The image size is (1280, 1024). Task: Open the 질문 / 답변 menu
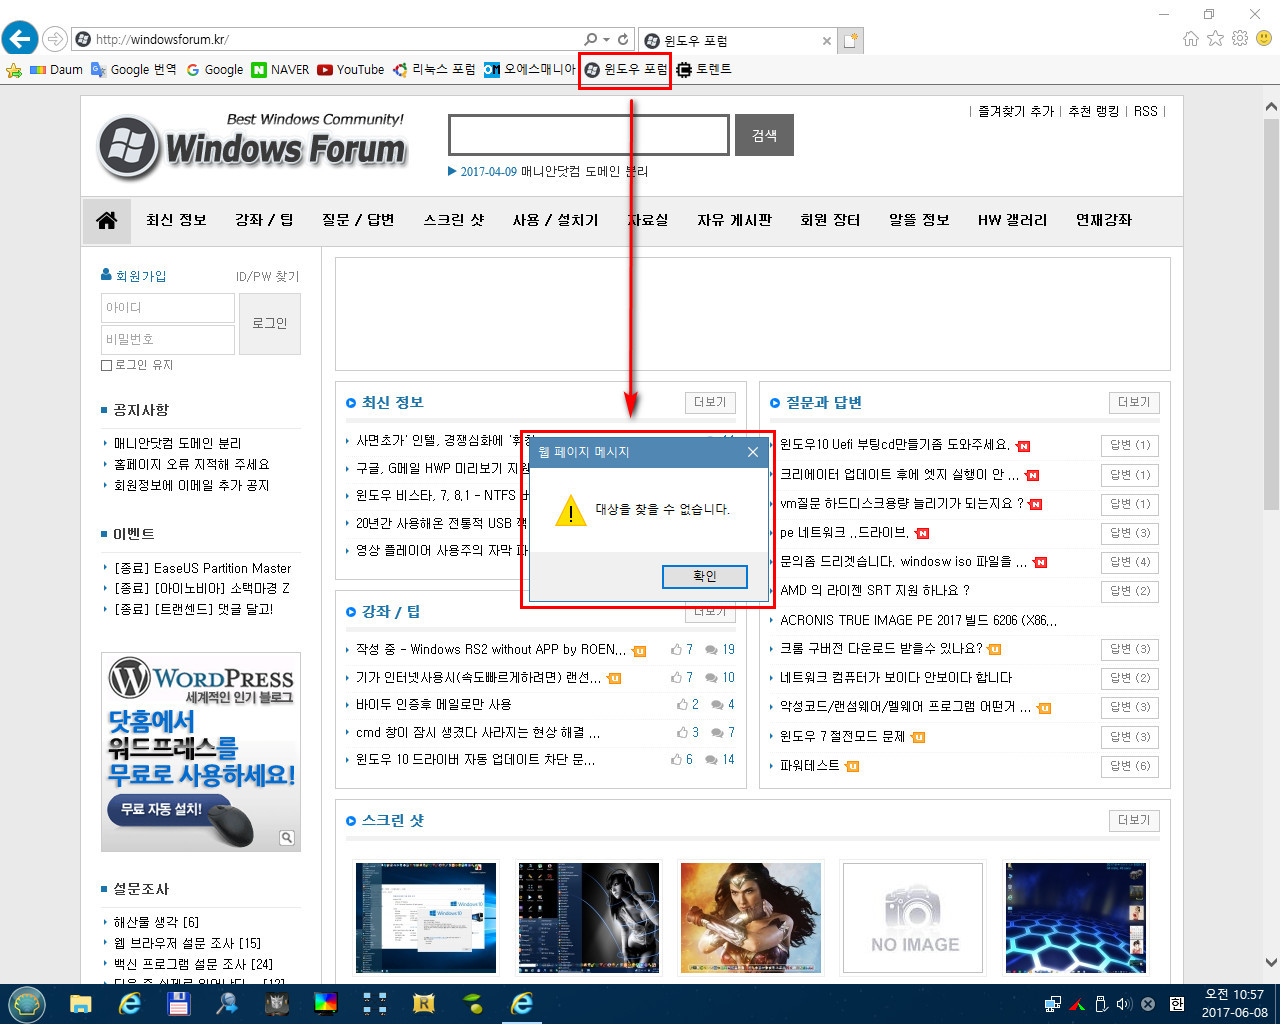coord(358,220)
